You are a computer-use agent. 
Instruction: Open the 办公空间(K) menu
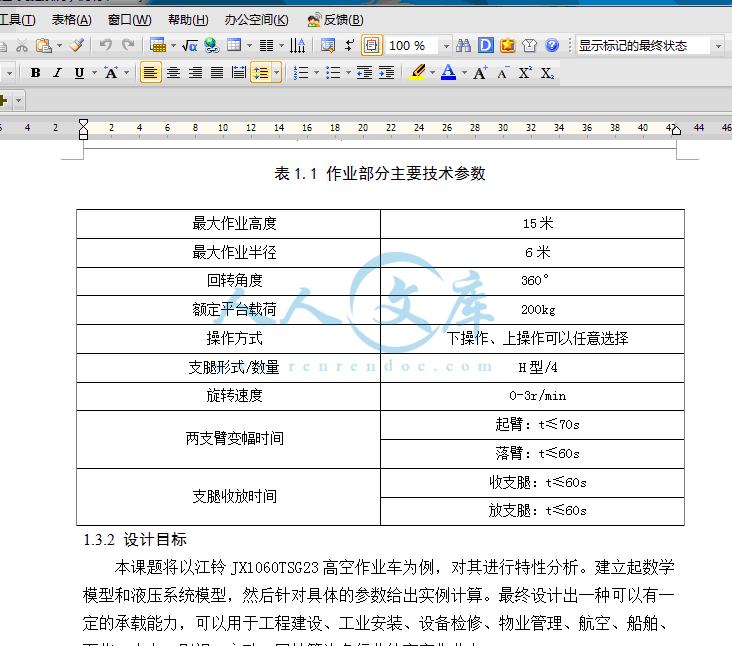pyautogui.click(x=256, y=20)
